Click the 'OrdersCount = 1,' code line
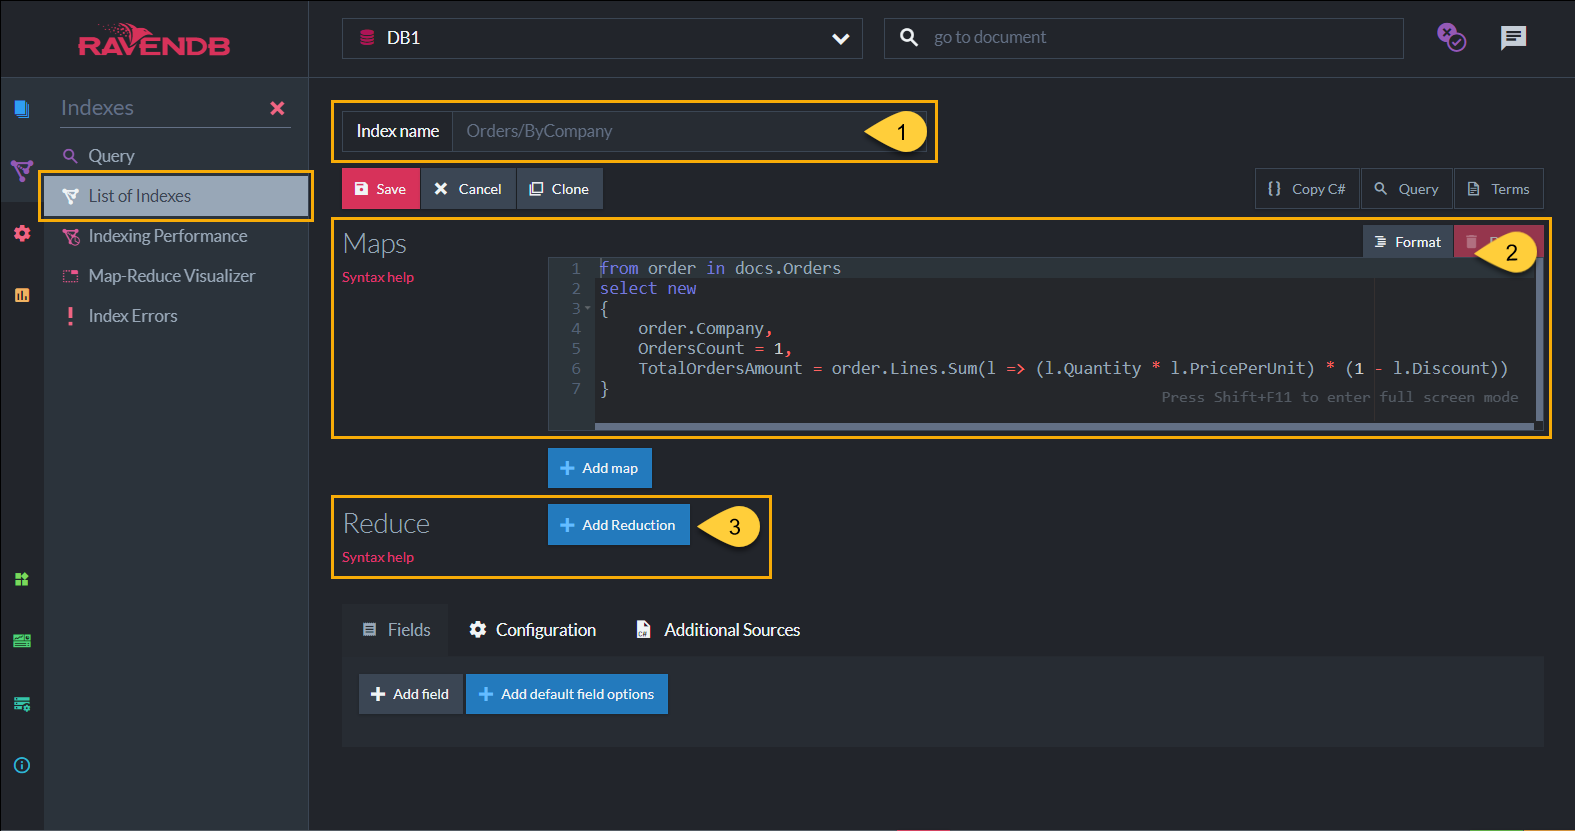 [715, 348]
